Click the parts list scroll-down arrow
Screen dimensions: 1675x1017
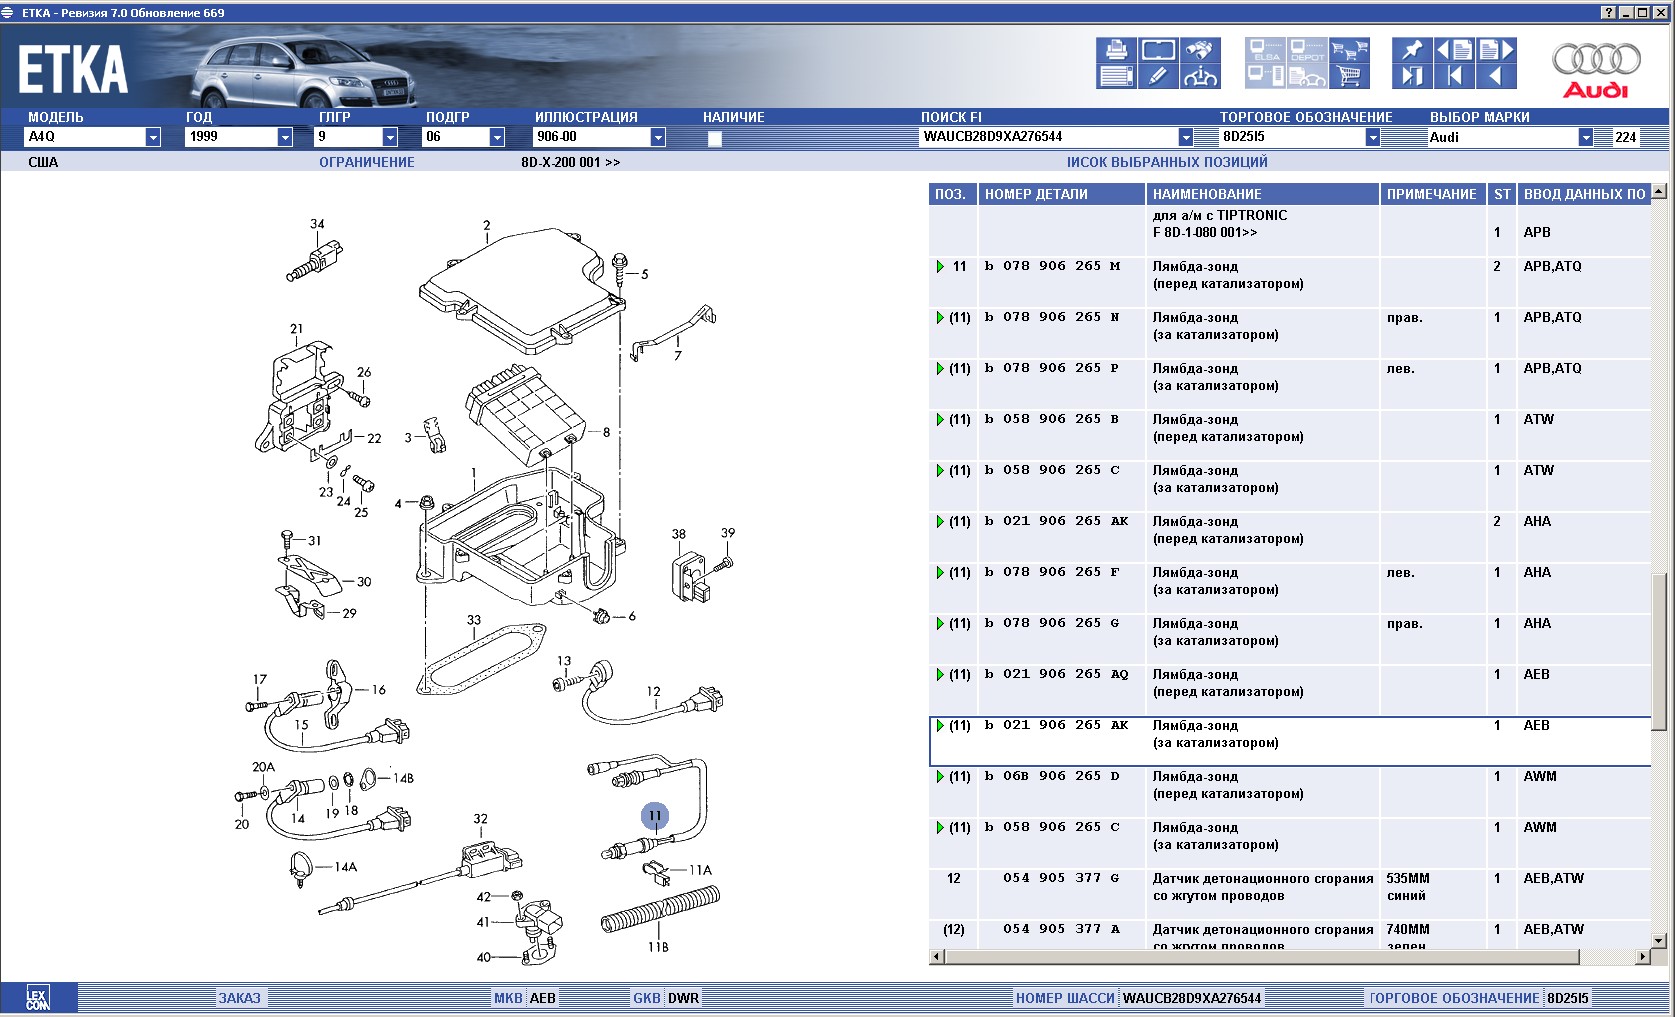(x=1659, y=940)
